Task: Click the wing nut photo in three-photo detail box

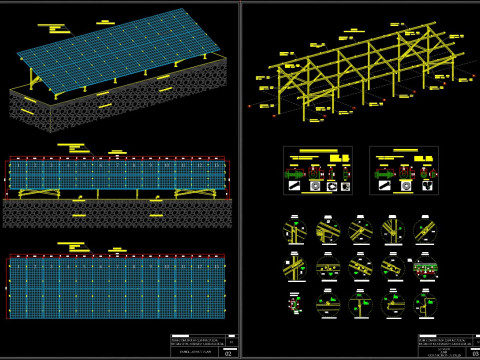Action: pos(427,186)
